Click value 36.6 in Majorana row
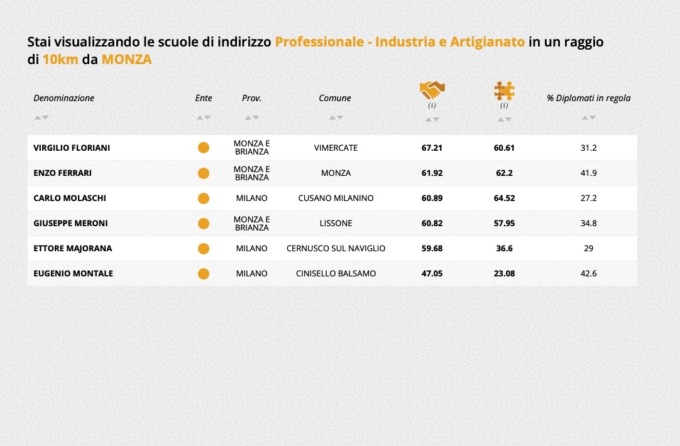This screenshot has height=446, width=680. click(504, 249)
